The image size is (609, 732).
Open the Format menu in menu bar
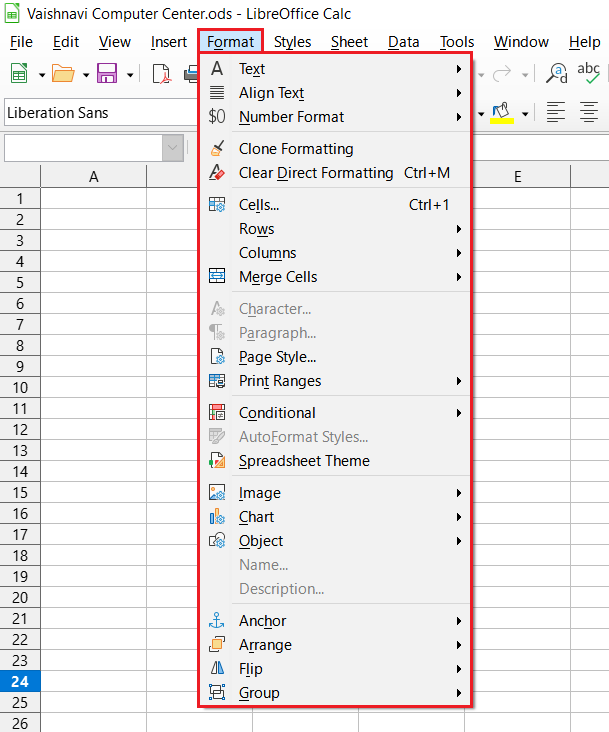click(231, 42)
